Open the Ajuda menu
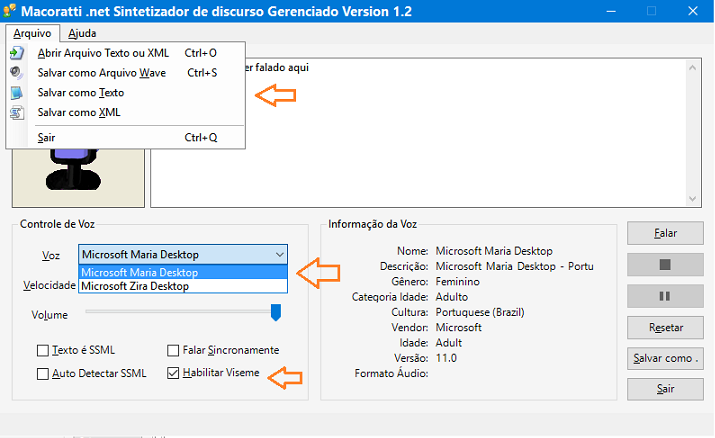Screen dimensions: 715x438 (x=82, y=33)
